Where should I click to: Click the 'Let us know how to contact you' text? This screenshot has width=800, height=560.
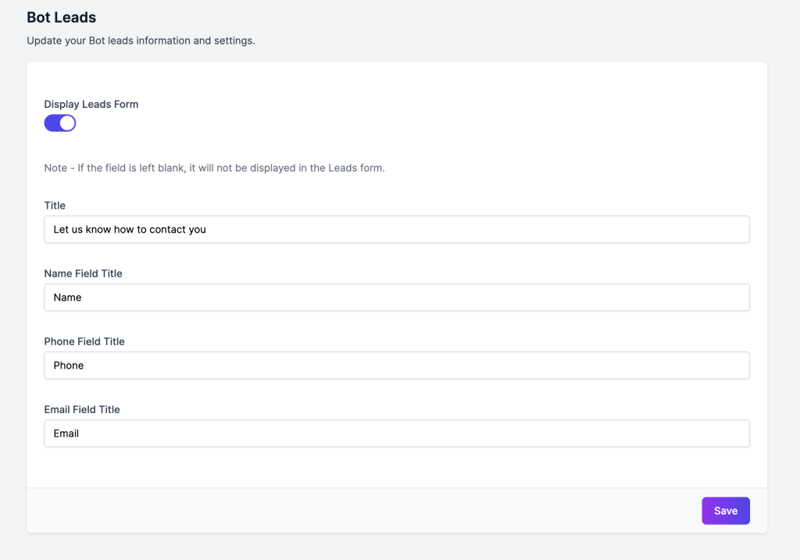coord(129,229)
